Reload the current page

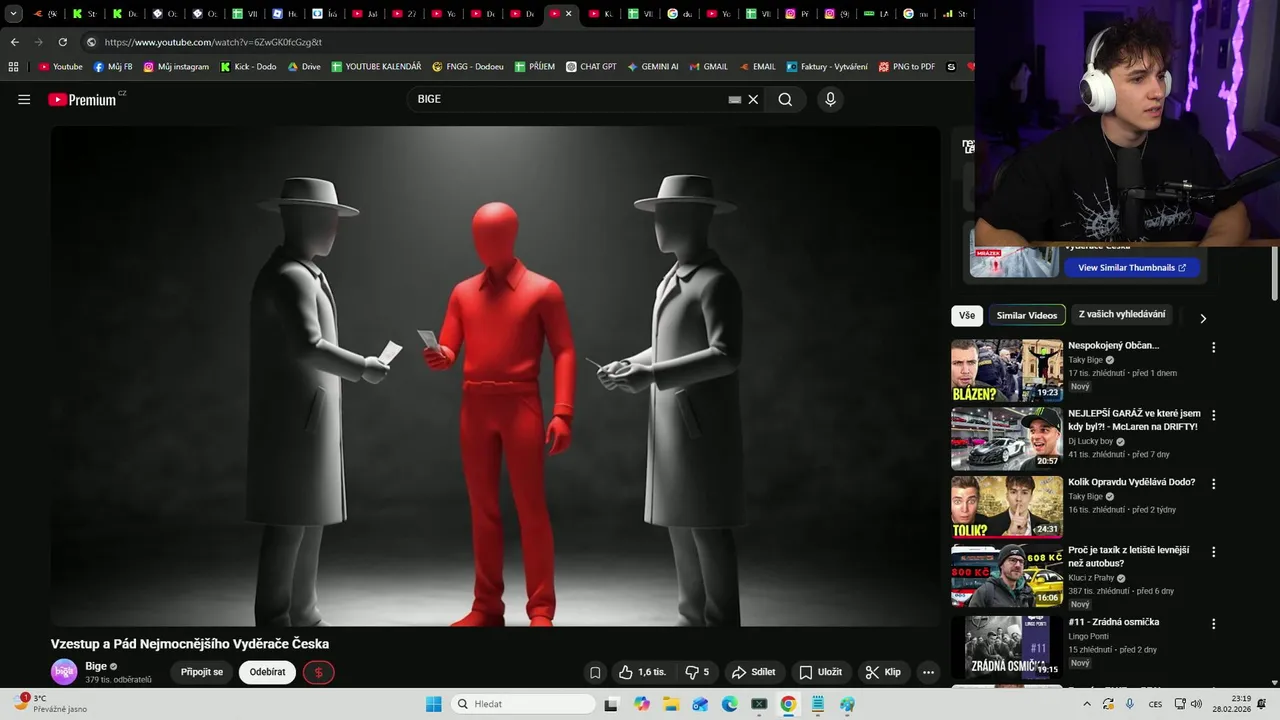pos(62,42)
